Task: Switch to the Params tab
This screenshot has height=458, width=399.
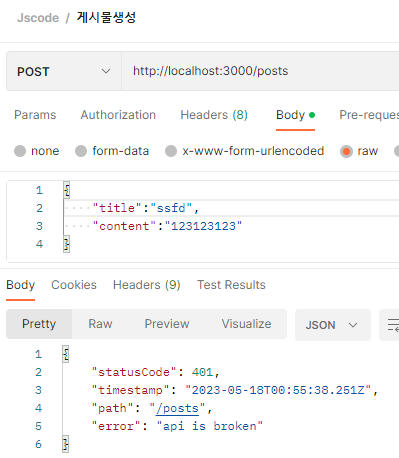Action: pyautogui.click(x=35, y=115)
